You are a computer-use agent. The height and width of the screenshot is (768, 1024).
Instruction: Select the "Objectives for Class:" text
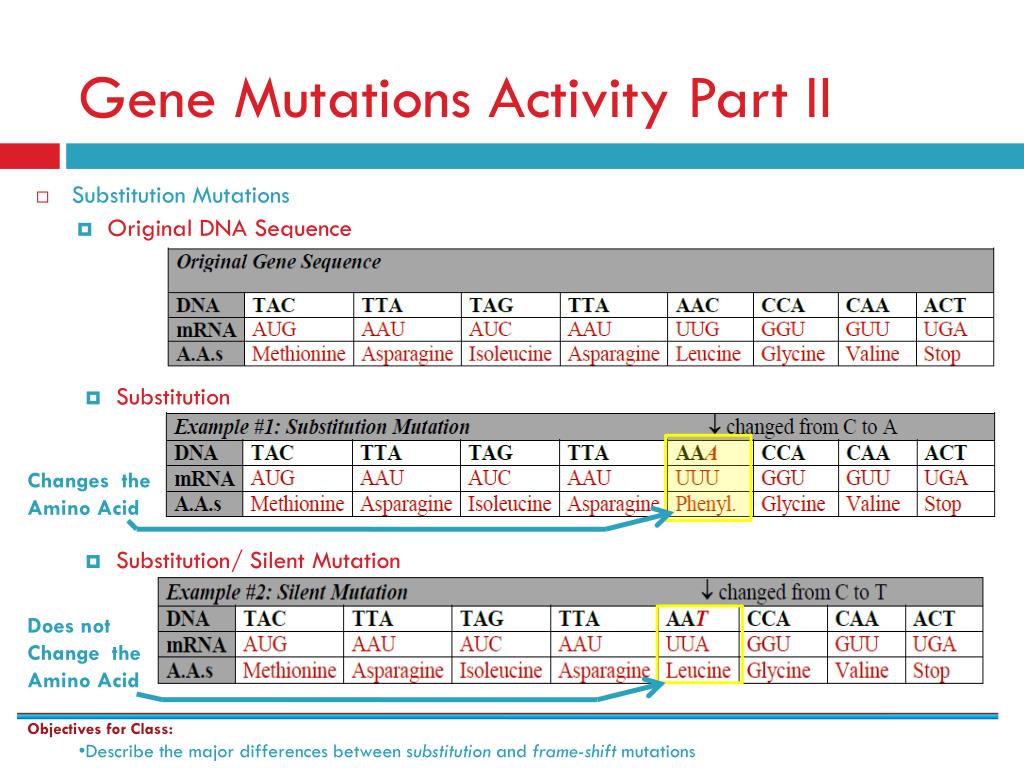pyautogui.click(x=100, y=729)
